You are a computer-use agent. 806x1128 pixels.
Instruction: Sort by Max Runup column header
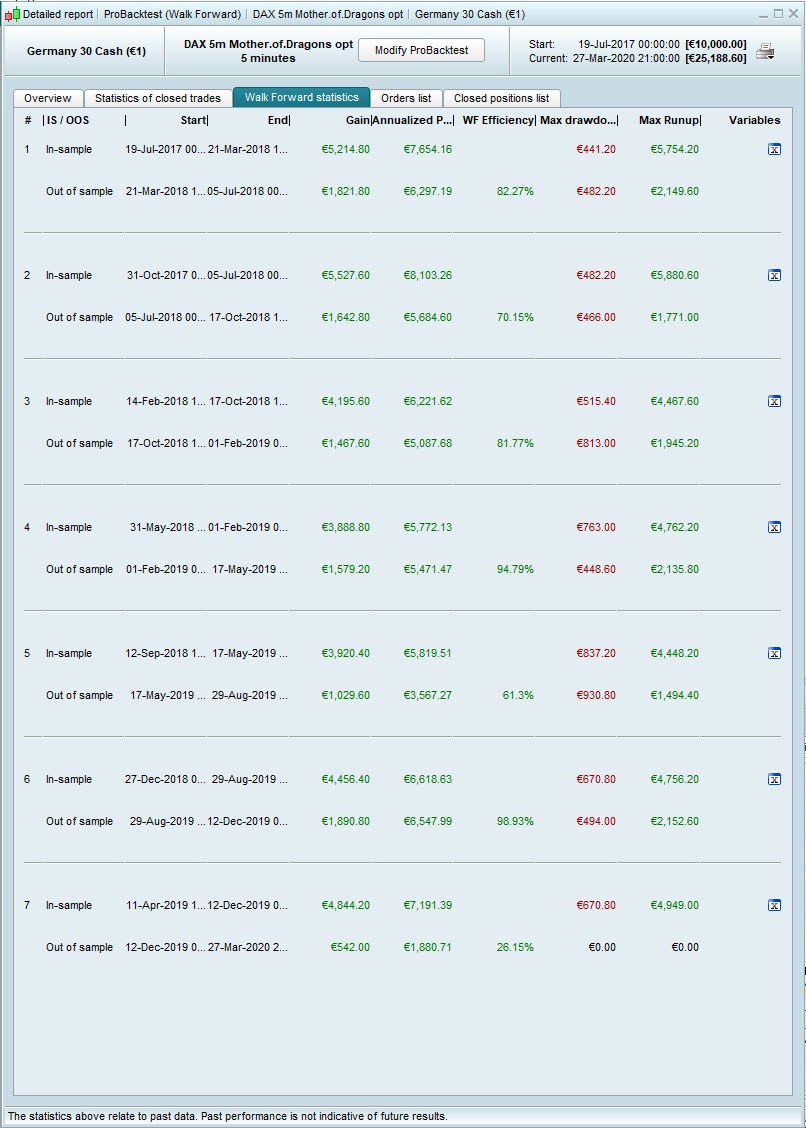pyautogui.click(x=669, y=120)
